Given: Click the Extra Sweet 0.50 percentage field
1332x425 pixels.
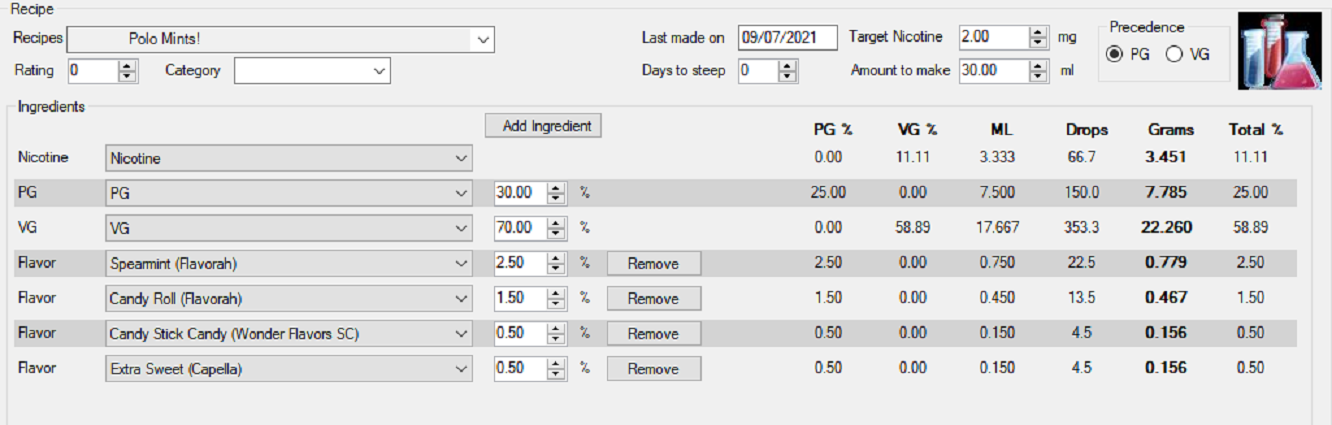Looking at the screenshot, I should (531, 368).
